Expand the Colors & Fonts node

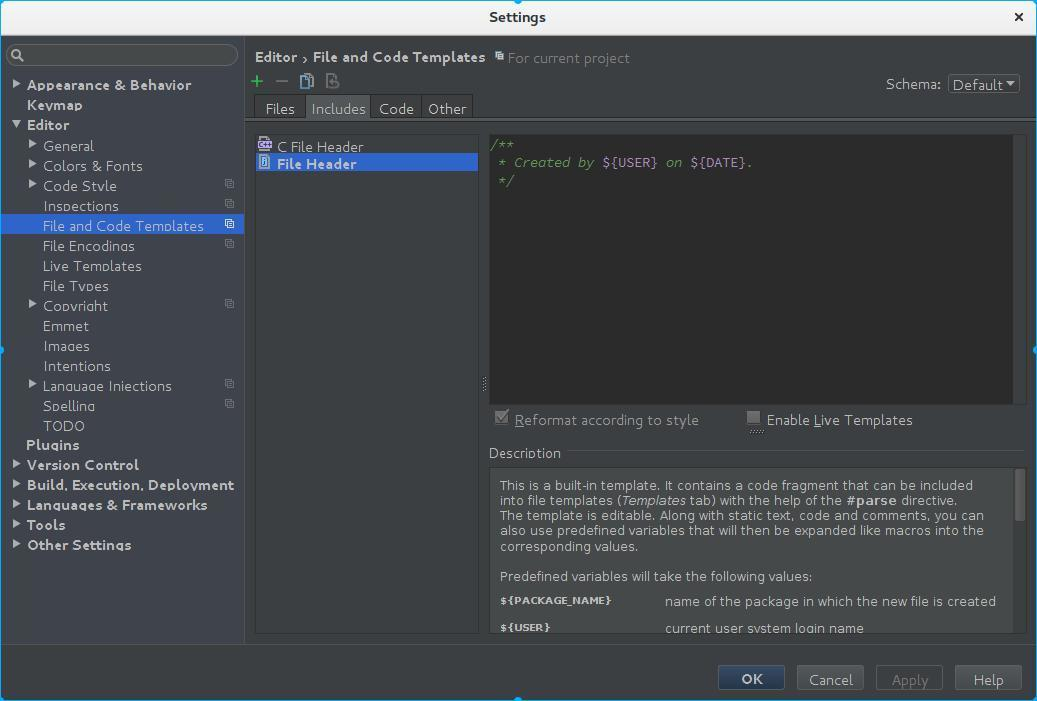pos(32,164)
